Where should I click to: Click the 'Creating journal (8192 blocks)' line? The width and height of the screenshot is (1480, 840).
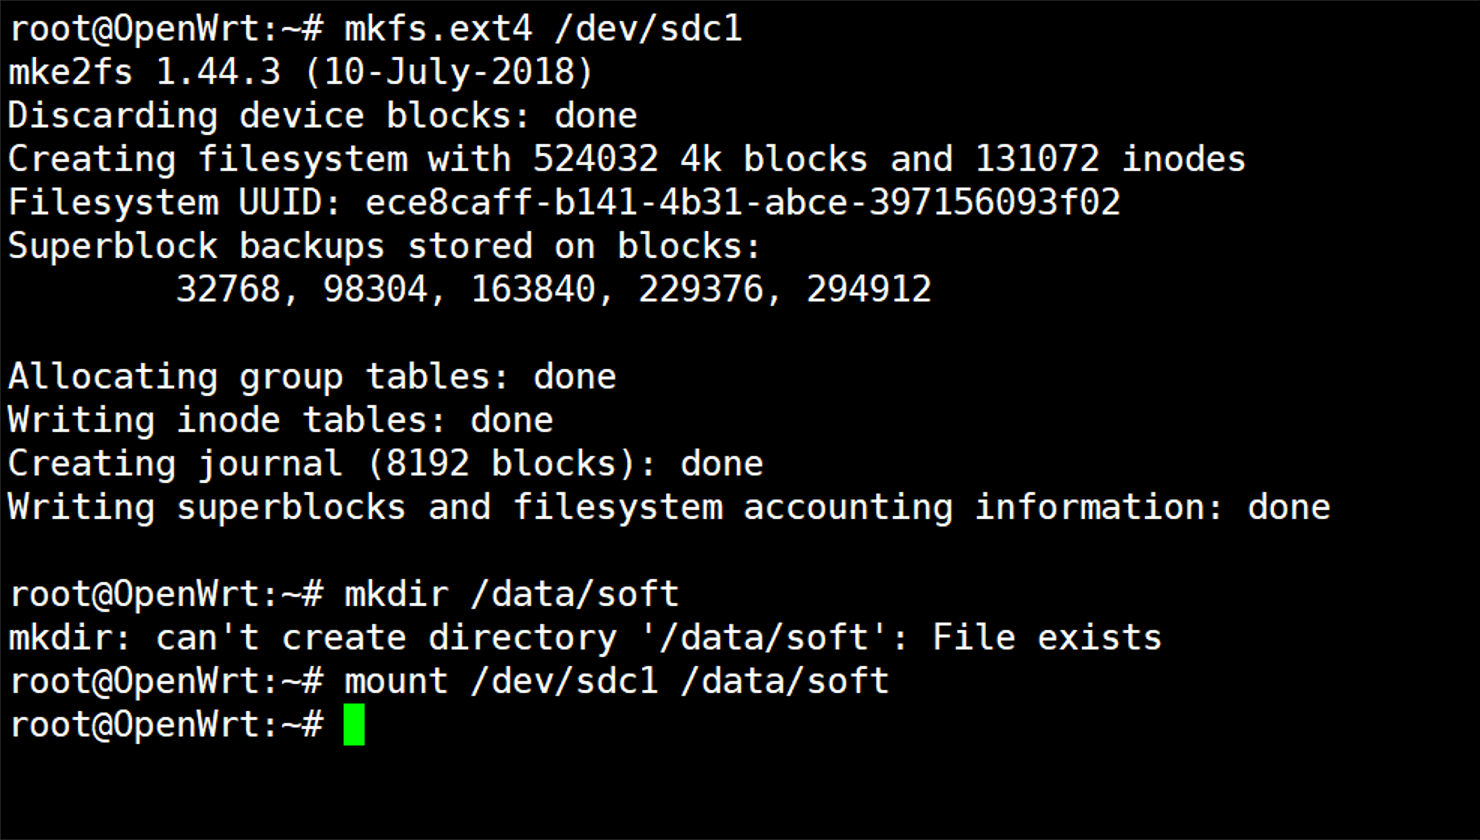pyautogui.click(x=385, y=464)
